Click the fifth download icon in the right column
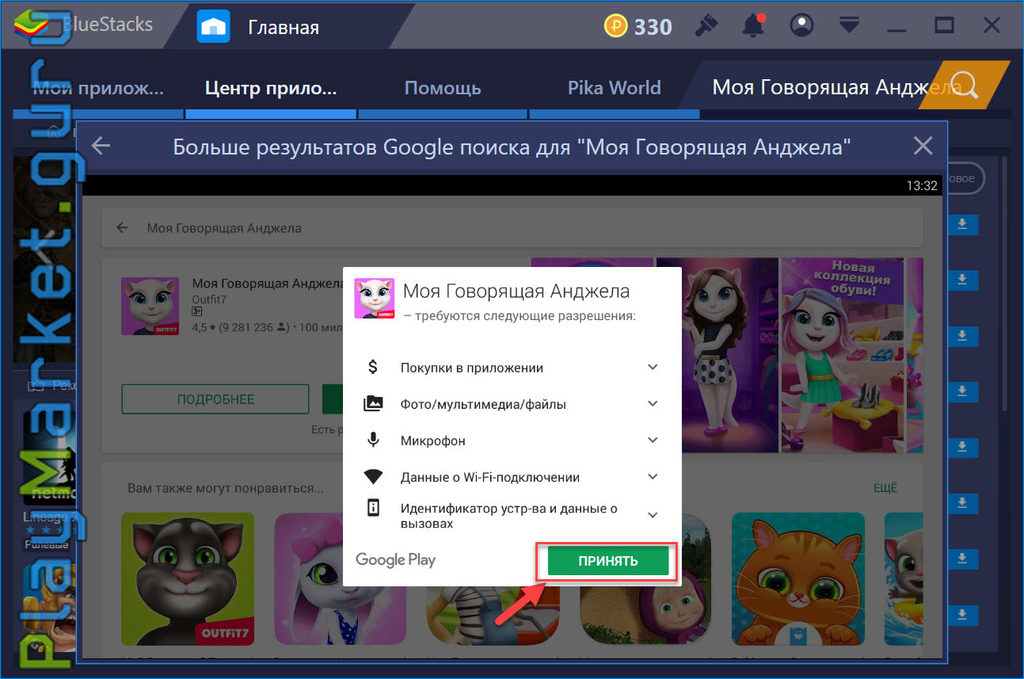Image resolution: width=1024 pixels, height=679 pixels. tap(962, 447)
